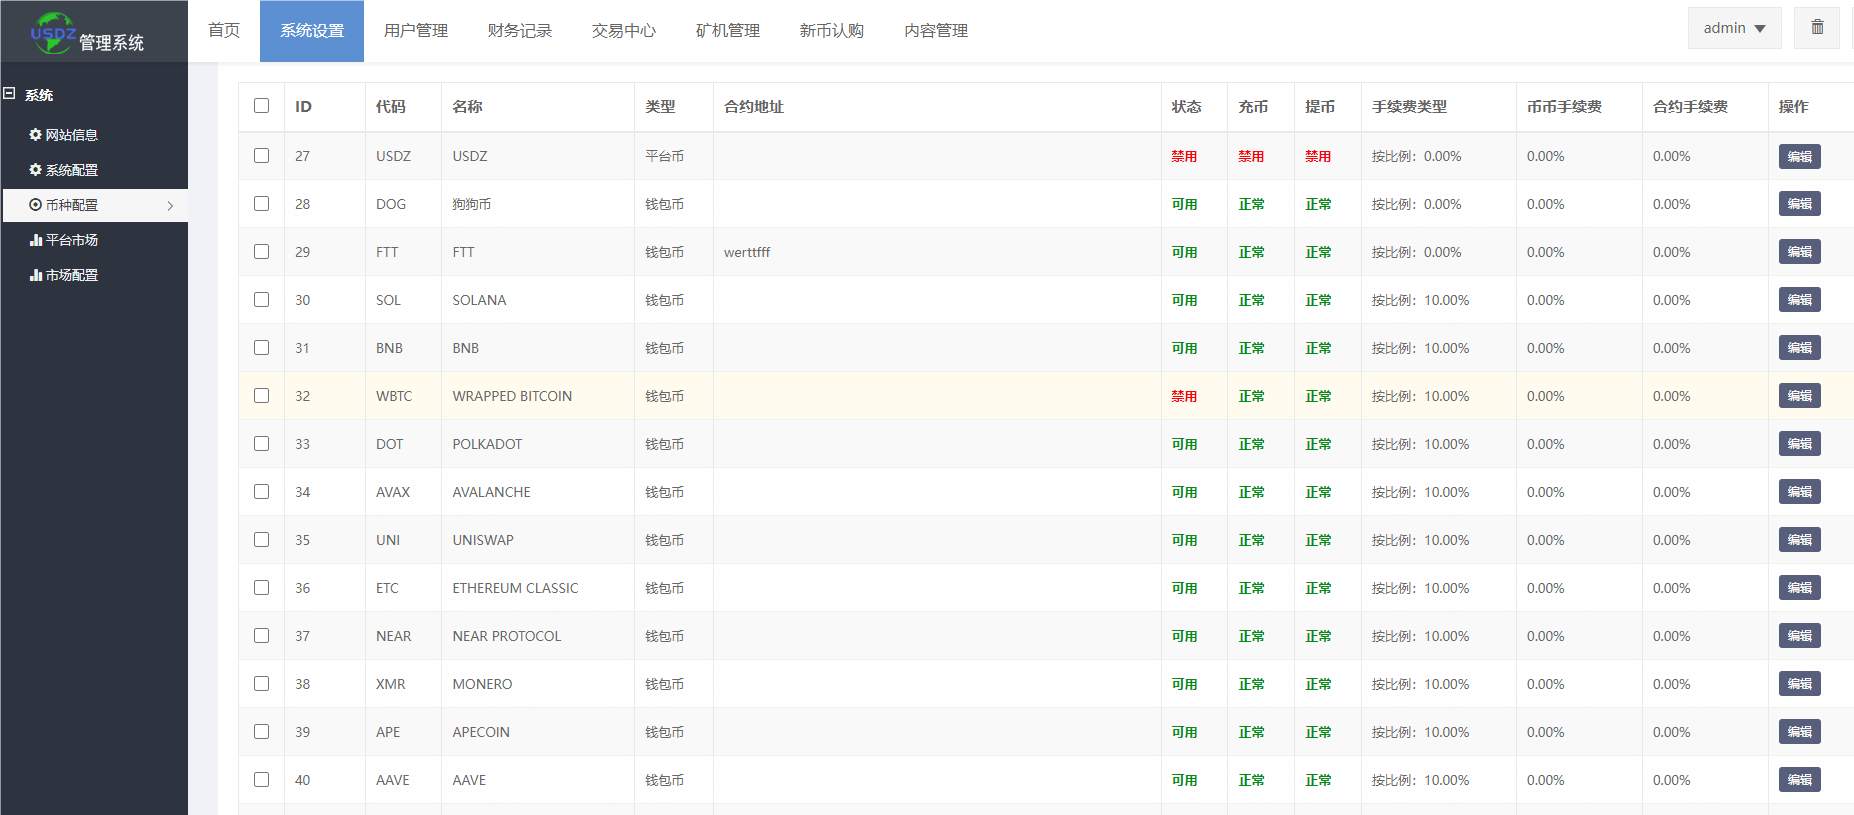Click the circle icon beside 币种配置
Image resolution: width=1854 pixels, height=815 pixels.
(36, 205)
